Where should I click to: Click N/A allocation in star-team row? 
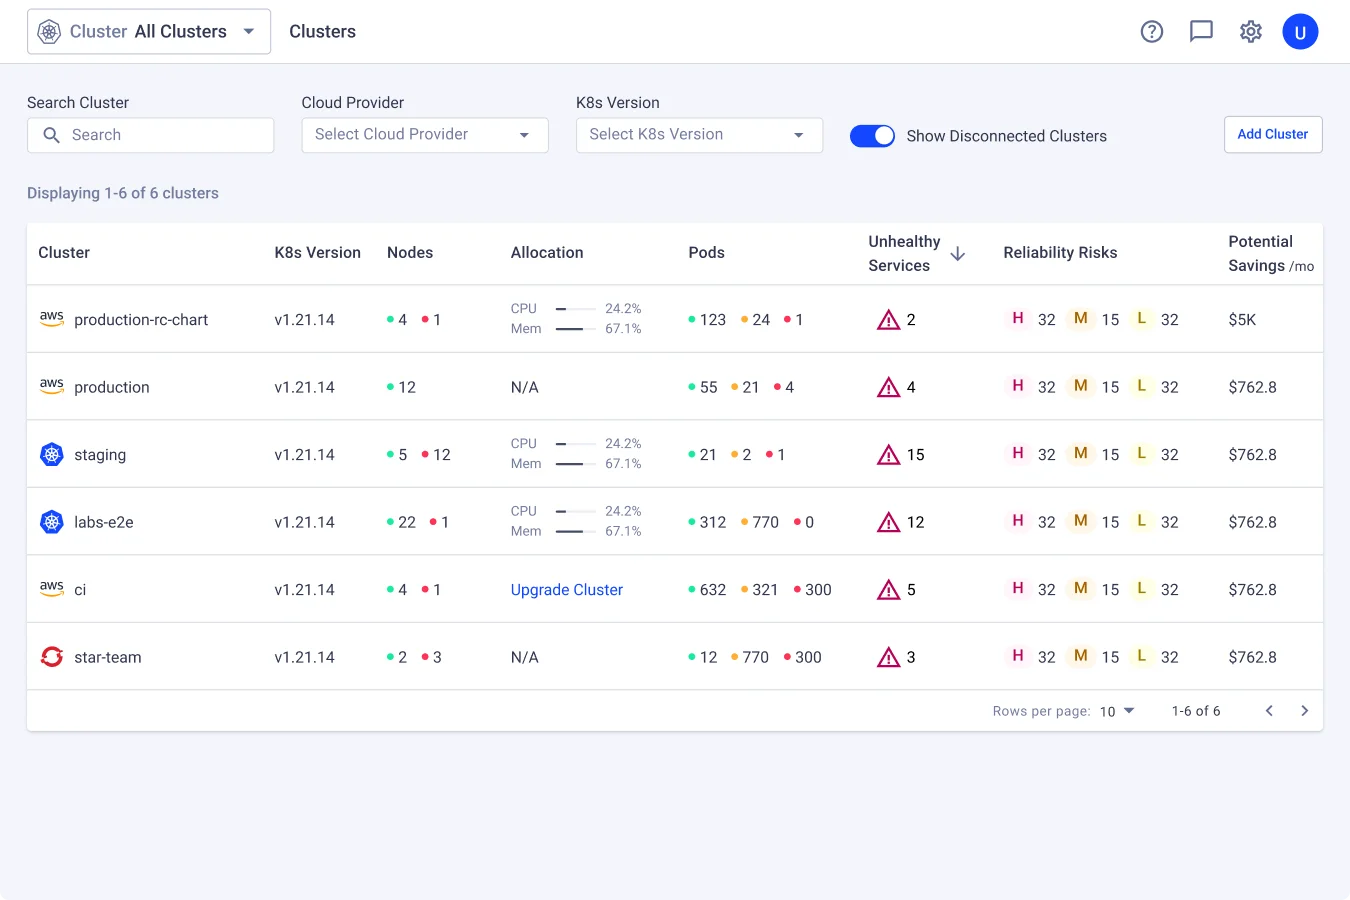point(525,657)
